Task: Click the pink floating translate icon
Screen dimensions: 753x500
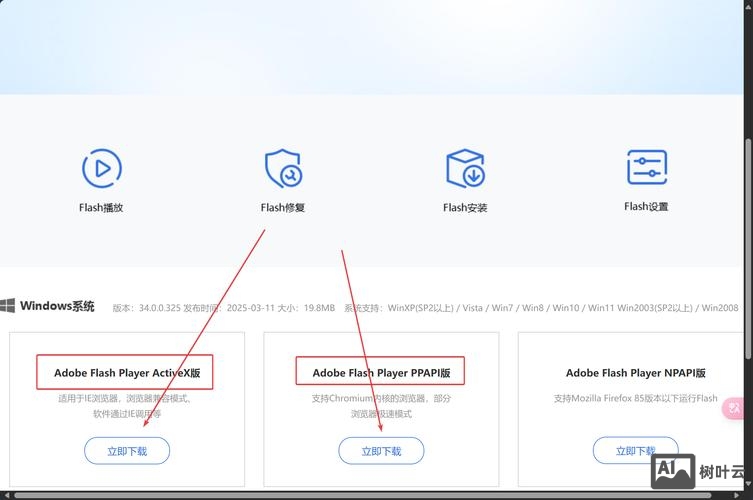Action: (x=735, y=408)
